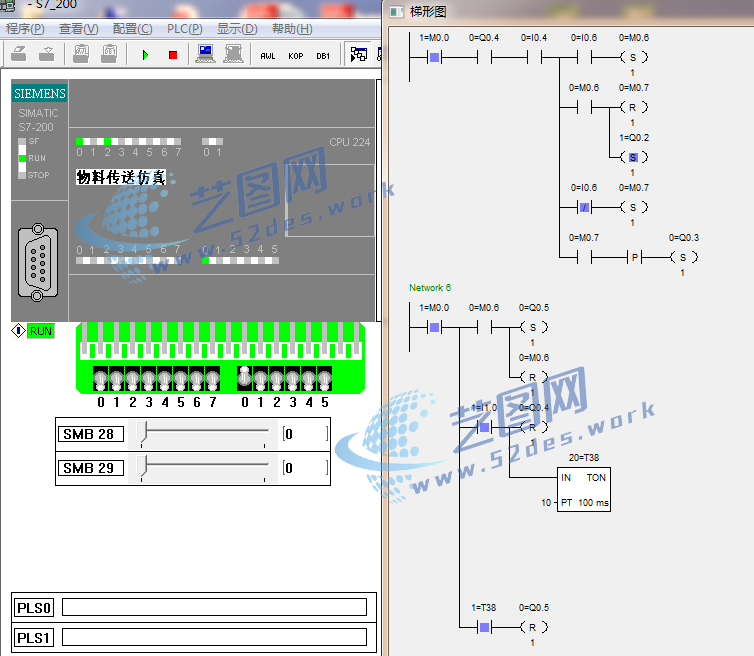
Task: Click the set coil under 0=Q0.3
Action: click(x=683, y=257)
